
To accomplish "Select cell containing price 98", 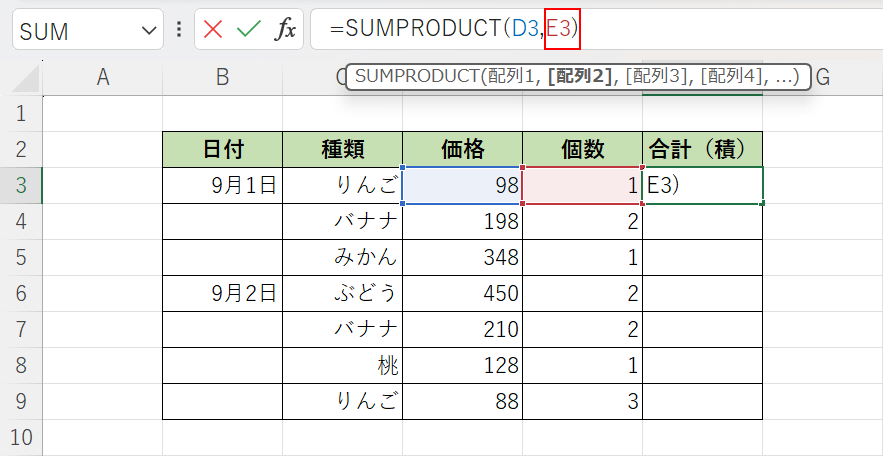I will click(462, 186).
